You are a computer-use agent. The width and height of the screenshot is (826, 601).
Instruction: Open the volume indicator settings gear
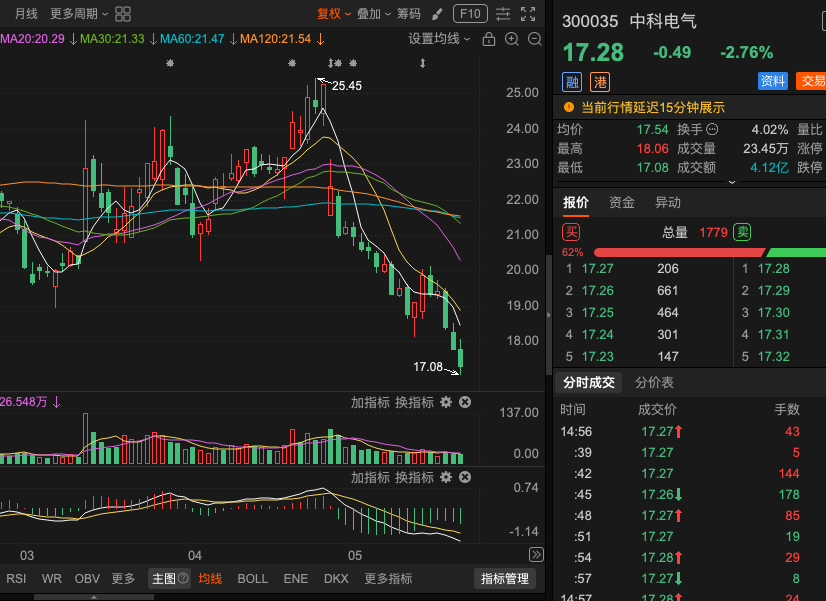pos(446,402)
